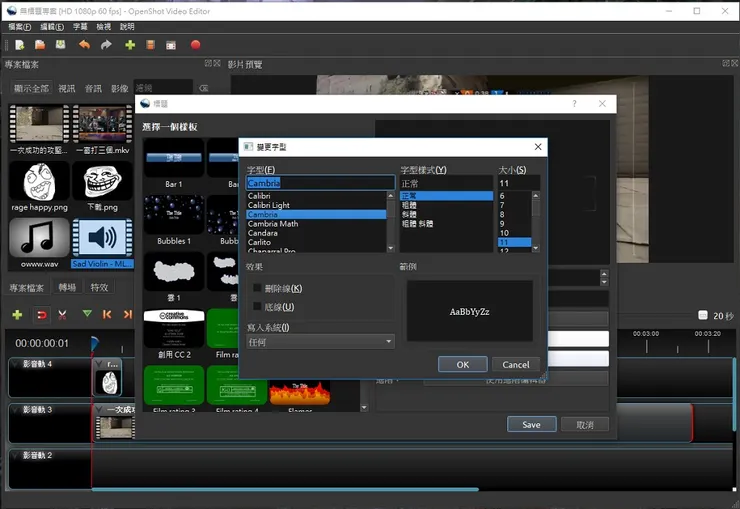Open the 寫入系統 writing system dropdown
The height and width of the screenshot is (509, 740).
coord(320,342)
